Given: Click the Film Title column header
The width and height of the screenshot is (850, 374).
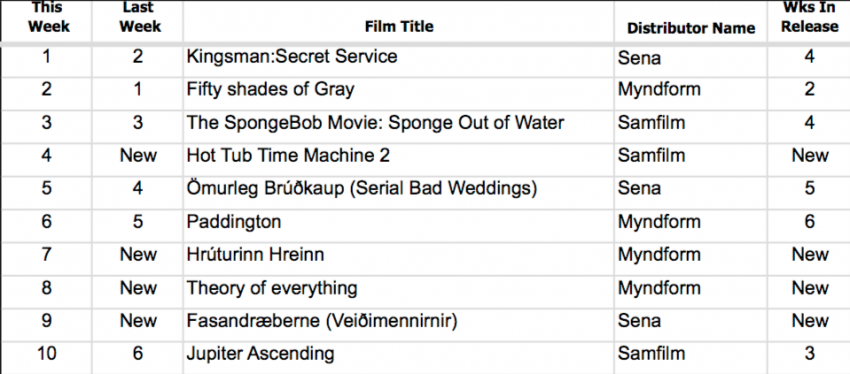Looking at the screenshot, I should [399, 26].
